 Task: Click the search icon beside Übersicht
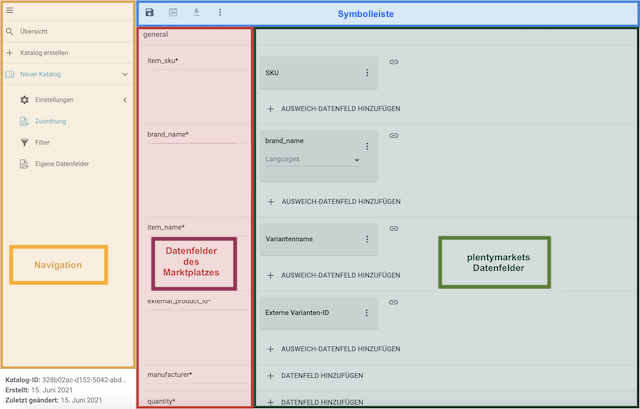pyautogui.click(x=10, y=31)
